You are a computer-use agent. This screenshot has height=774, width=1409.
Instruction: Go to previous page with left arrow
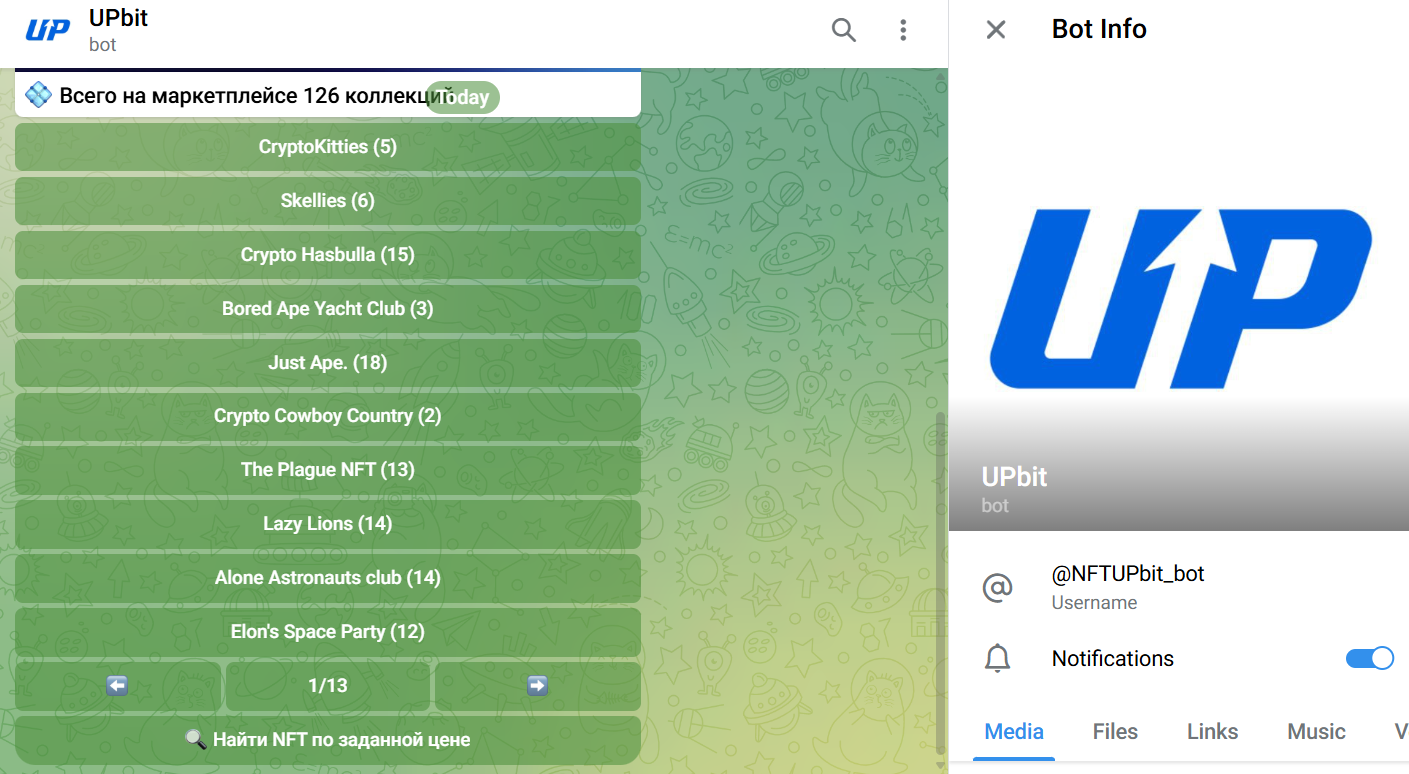coord(118,686)
